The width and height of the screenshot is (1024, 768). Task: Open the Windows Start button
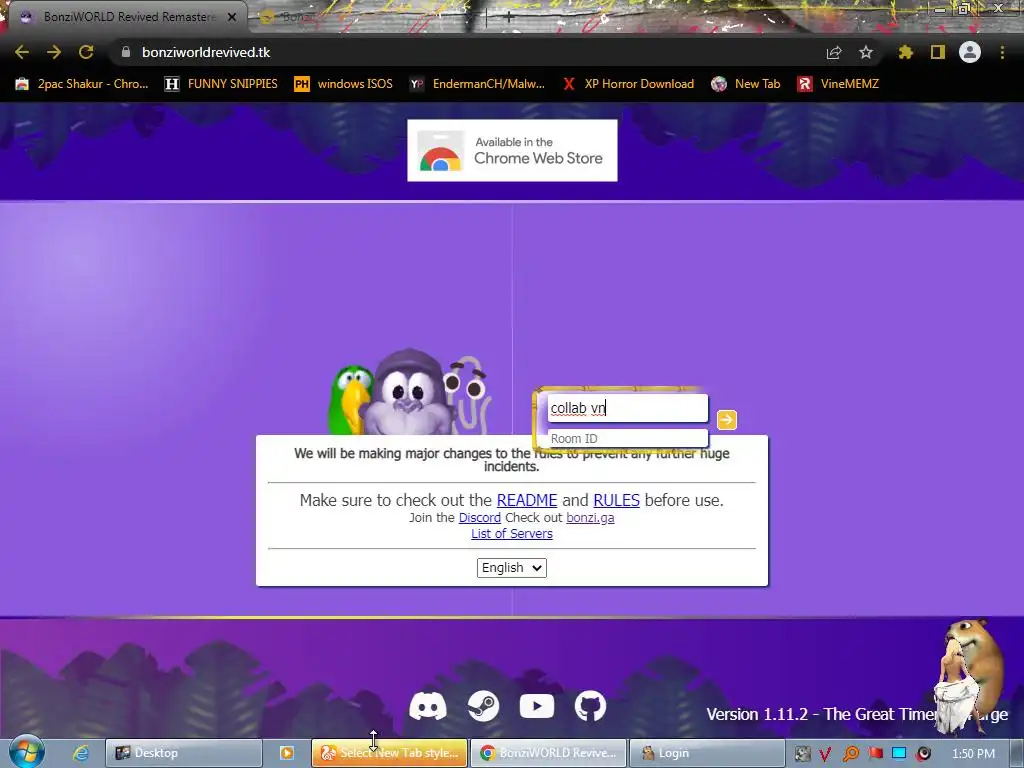pyautogui.click(x=26, y=752)
